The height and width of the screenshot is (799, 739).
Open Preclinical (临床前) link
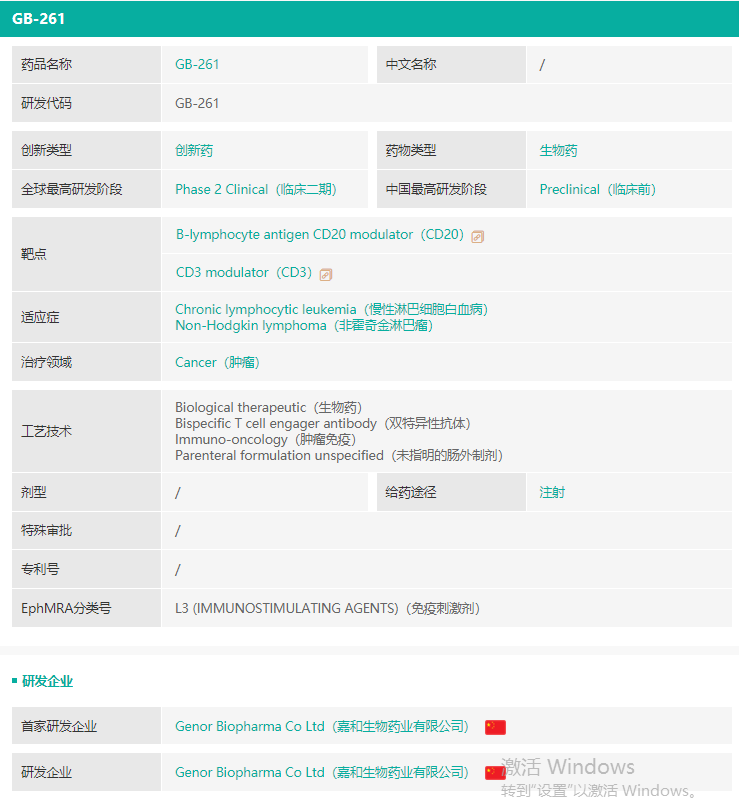pyautogui.click(x=598, y=189)
